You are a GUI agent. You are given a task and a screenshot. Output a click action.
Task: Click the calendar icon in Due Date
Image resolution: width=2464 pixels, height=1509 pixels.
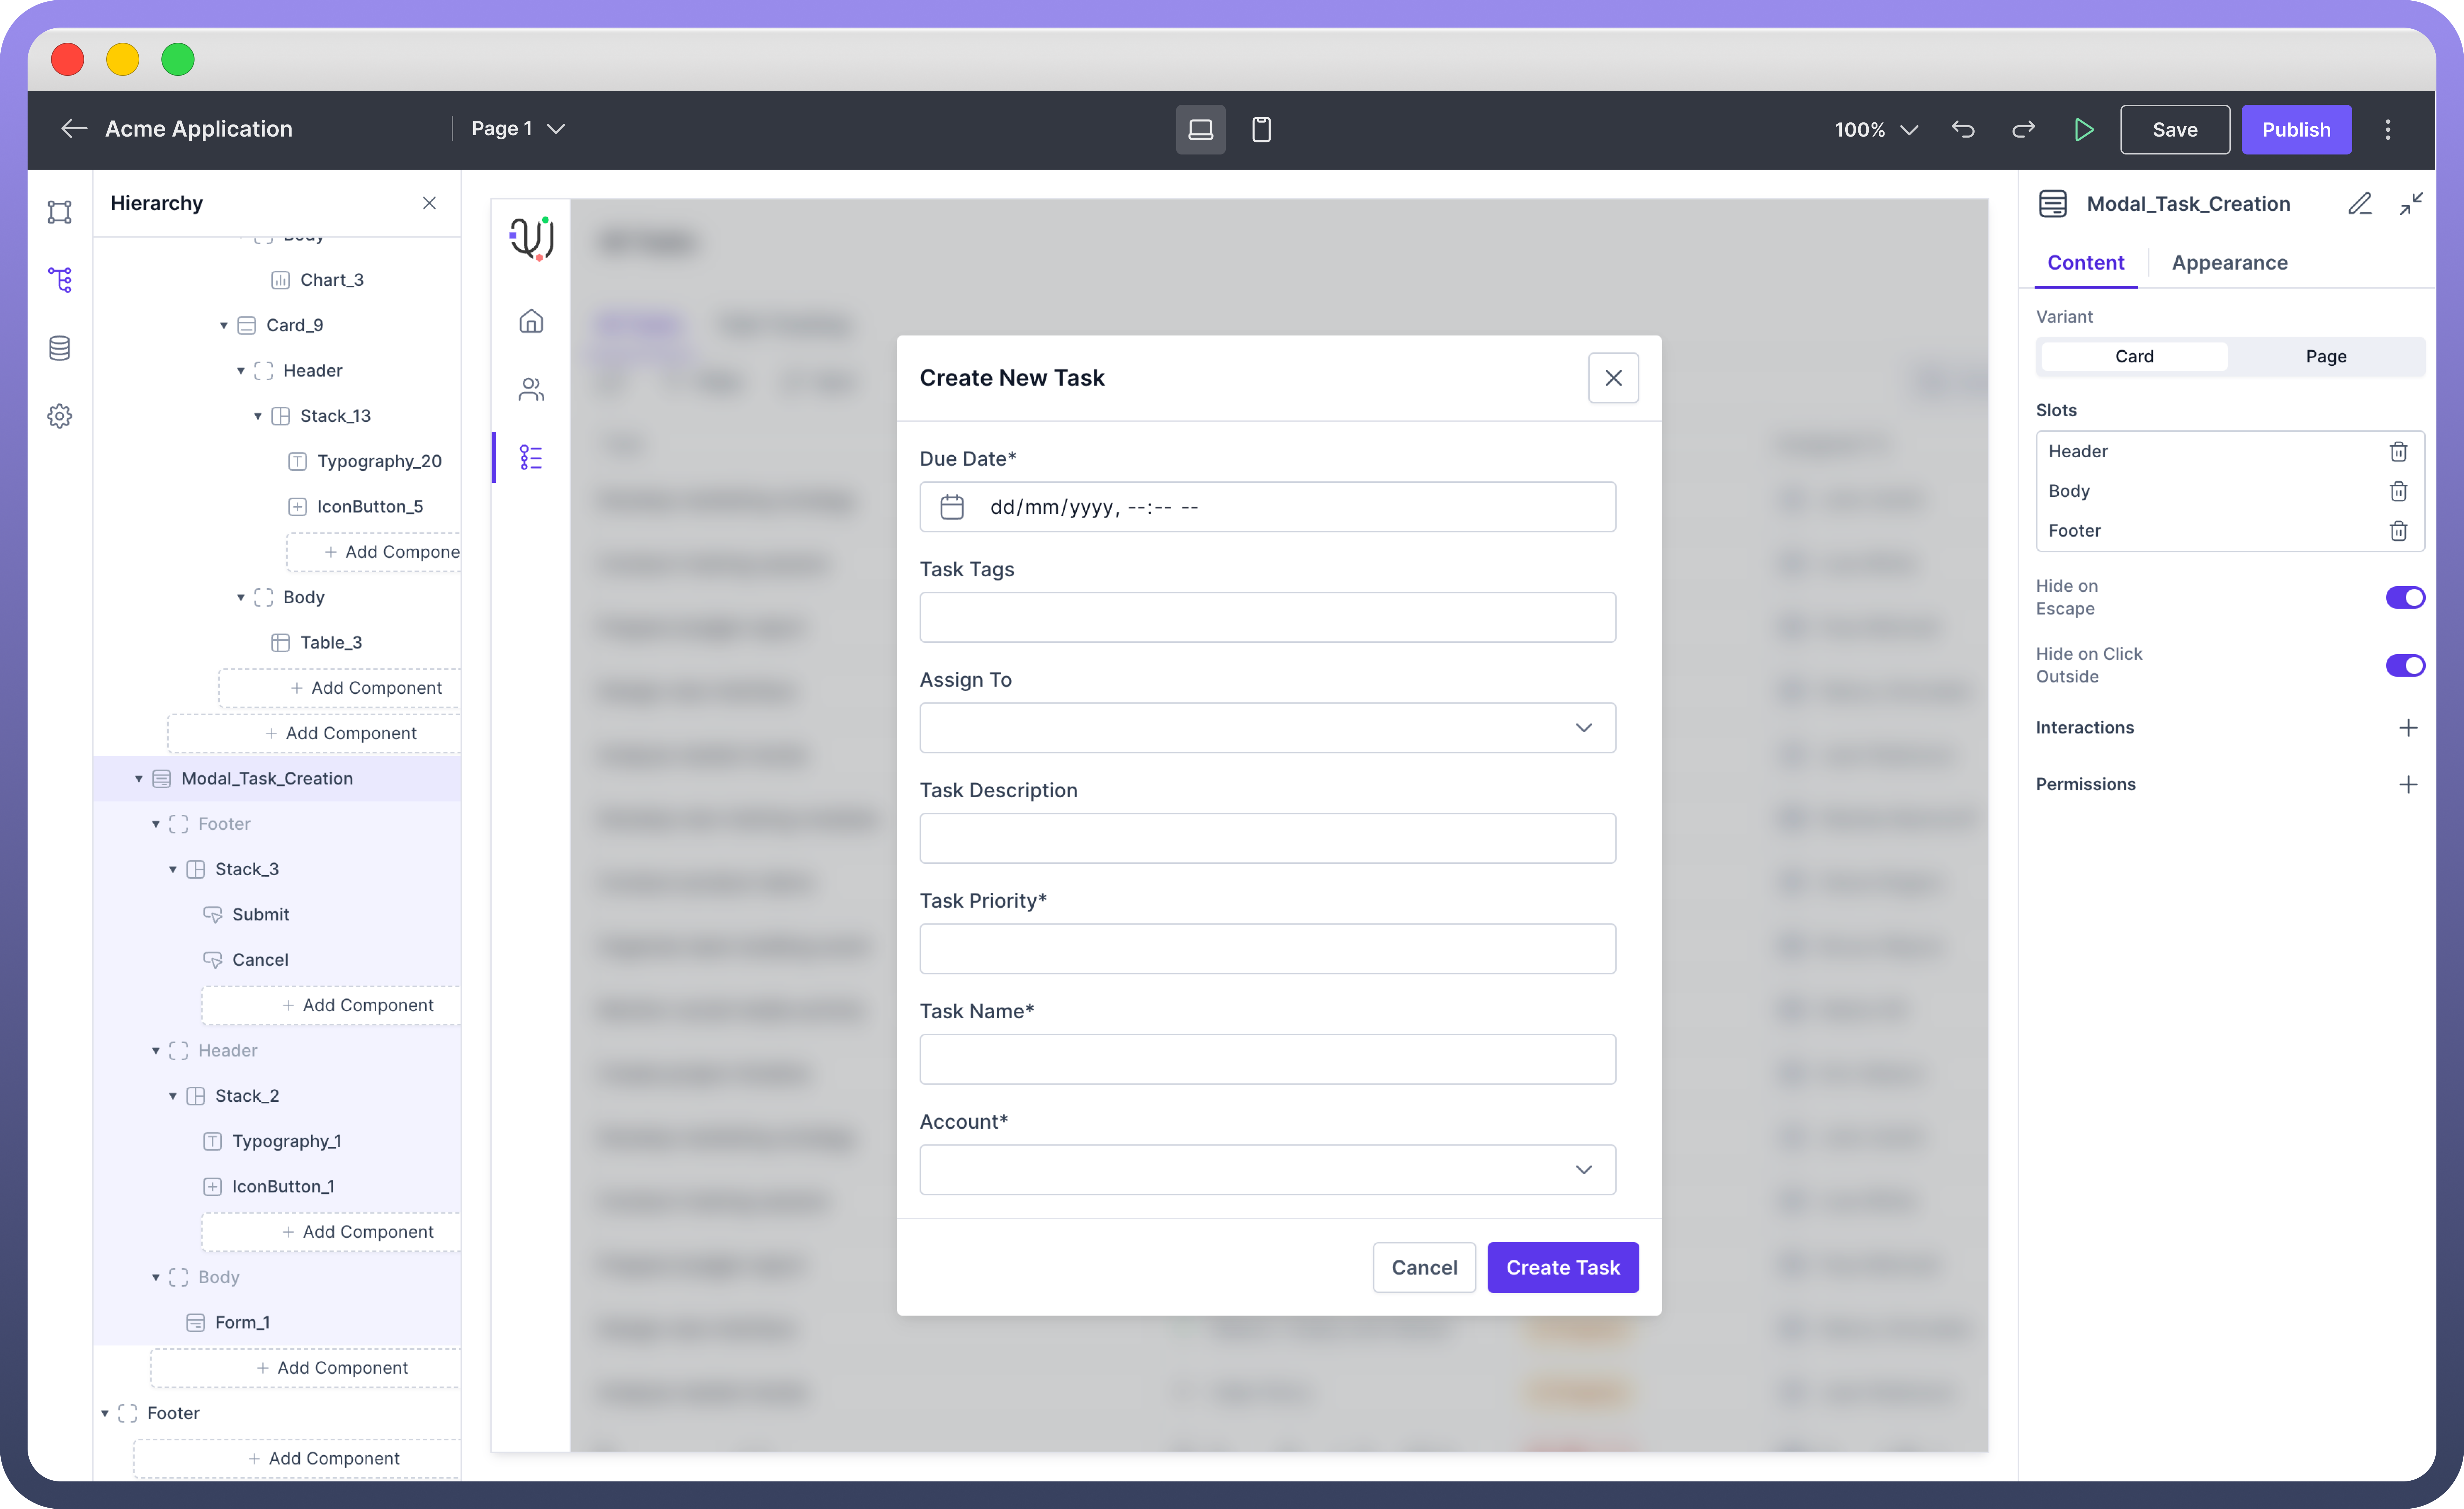point(951,507)
